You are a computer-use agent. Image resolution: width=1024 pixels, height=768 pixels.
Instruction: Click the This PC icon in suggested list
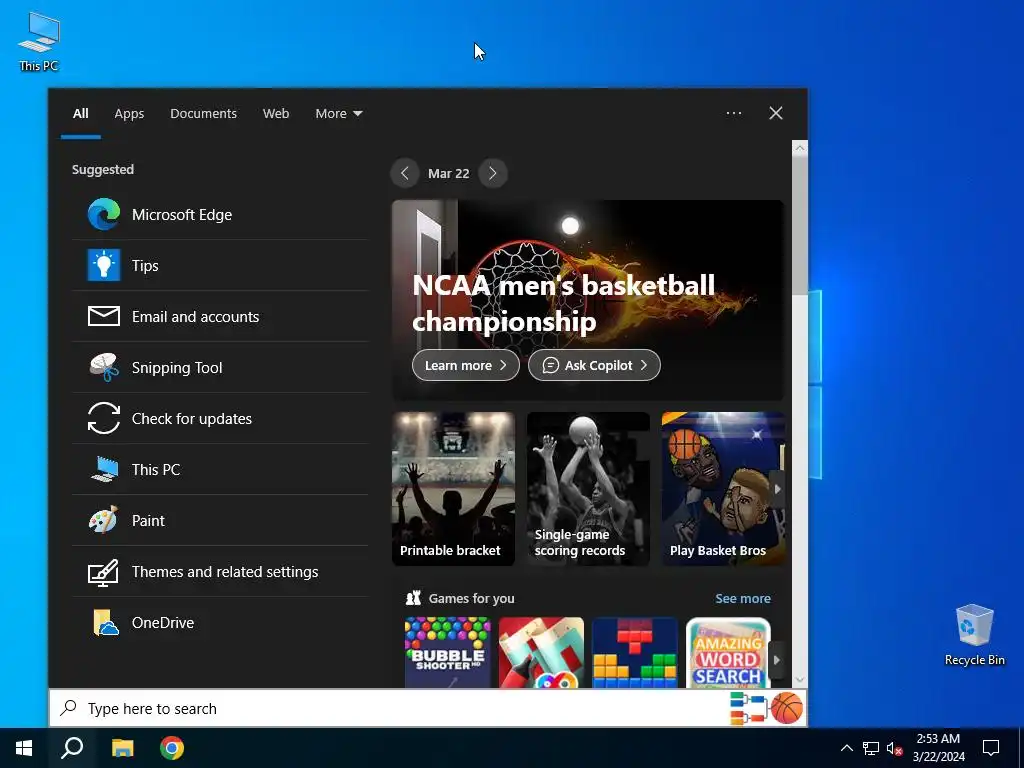point(104,469)
